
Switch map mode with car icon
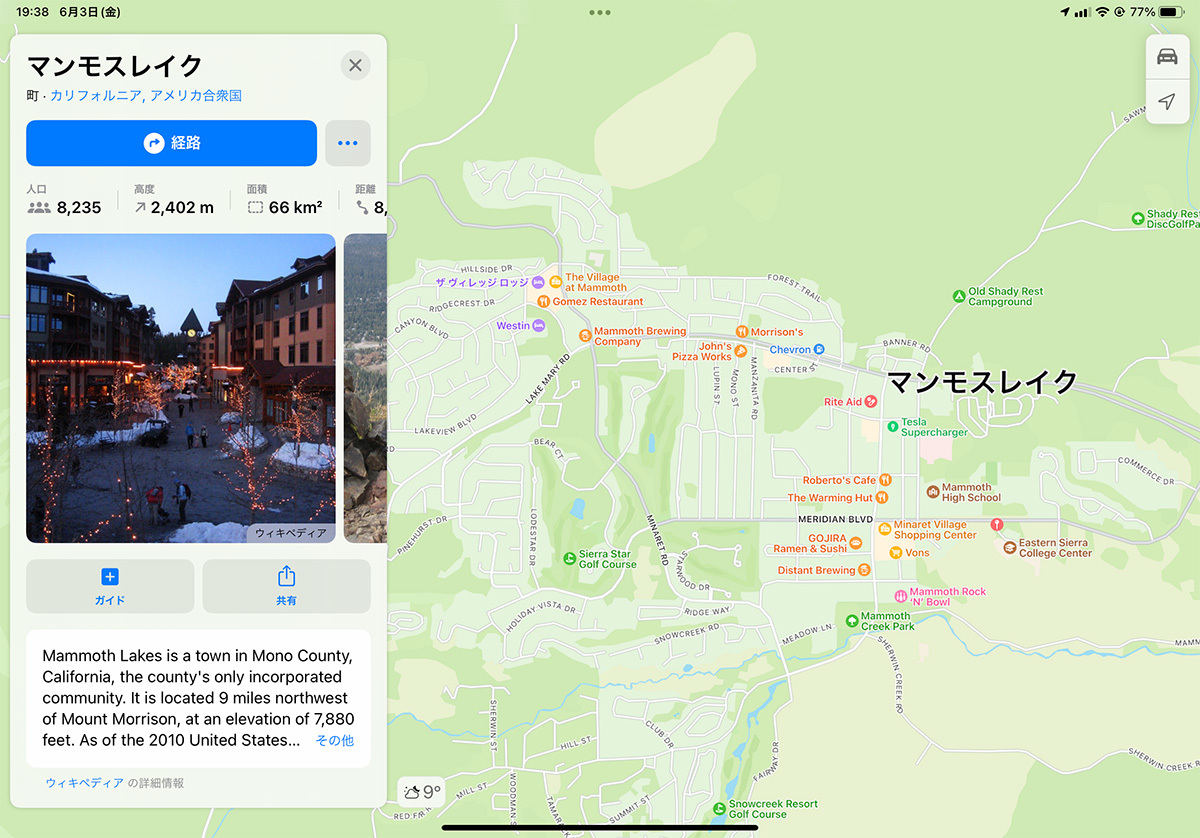[x=1167, y=57]
